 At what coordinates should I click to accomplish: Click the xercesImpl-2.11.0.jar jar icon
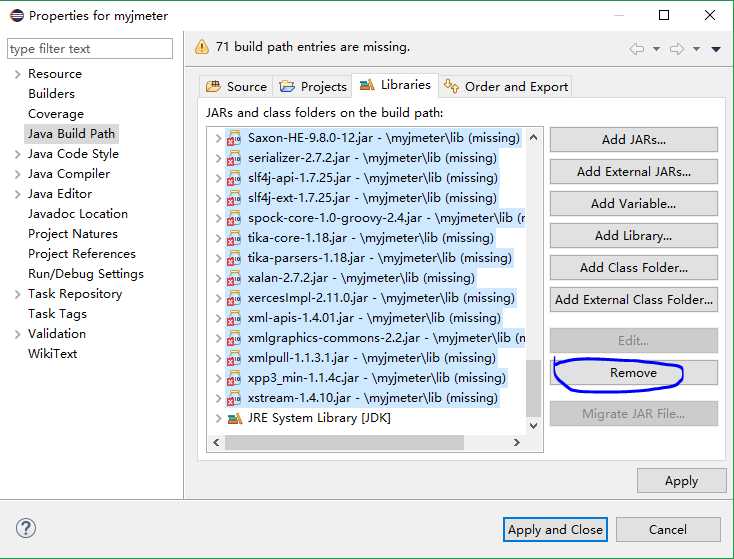click(234, 299)
